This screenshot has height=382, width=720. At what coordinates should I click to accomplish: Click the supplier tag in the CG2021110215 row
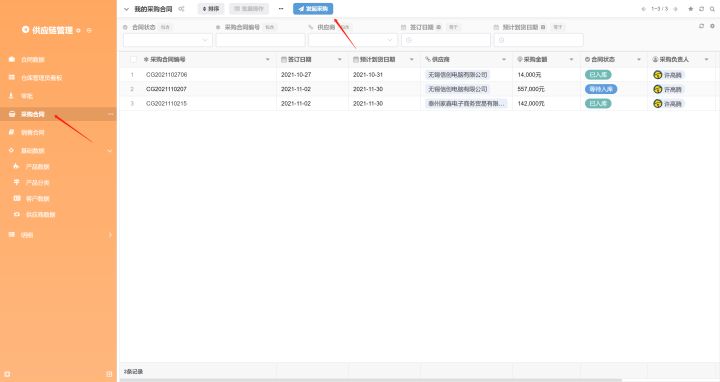coord(466,103)
